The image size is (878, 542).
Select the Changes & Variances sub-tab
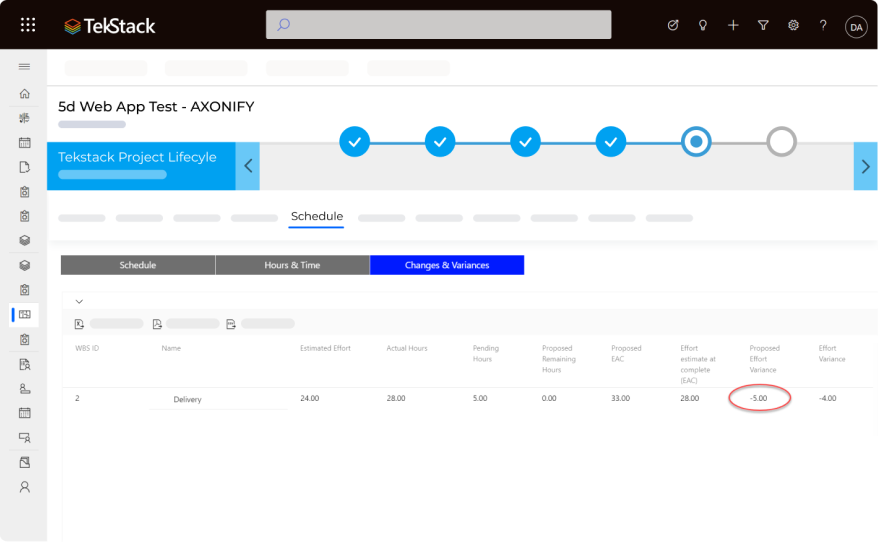coord(447,265)
